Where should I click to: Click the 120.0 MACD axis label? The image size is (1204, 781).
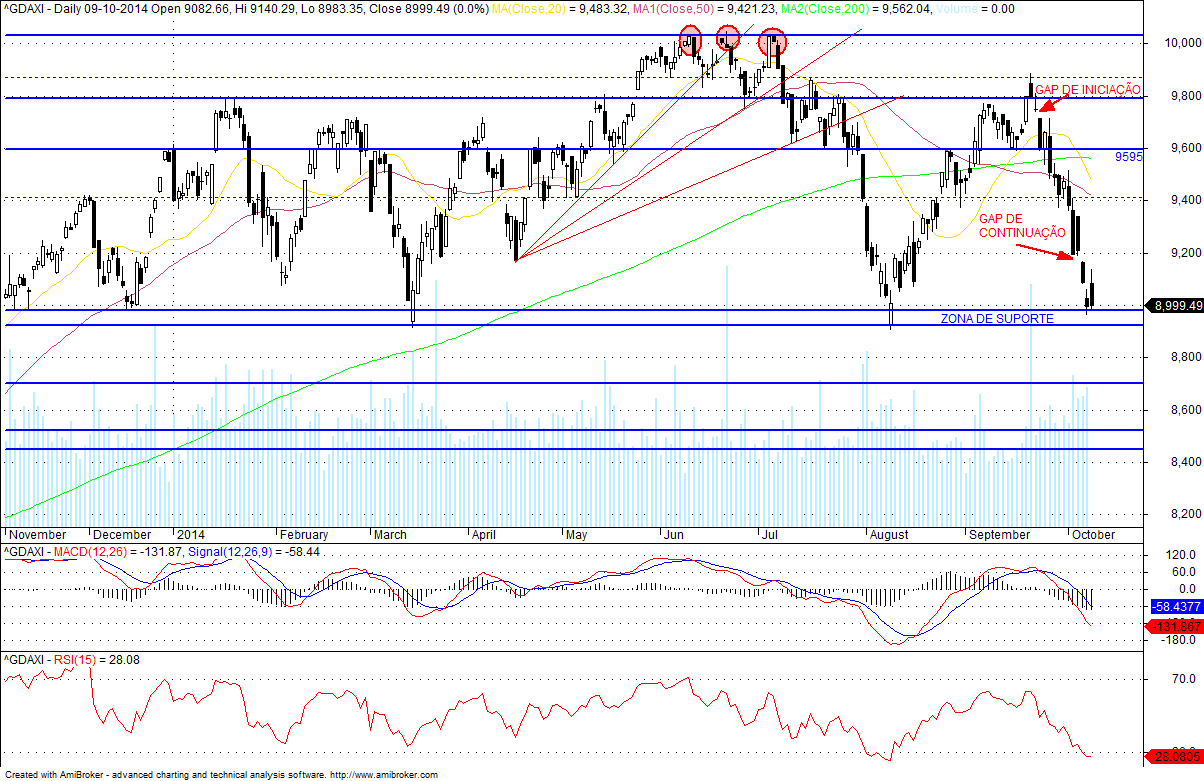pyautogui.click(x=1179, y=555)
